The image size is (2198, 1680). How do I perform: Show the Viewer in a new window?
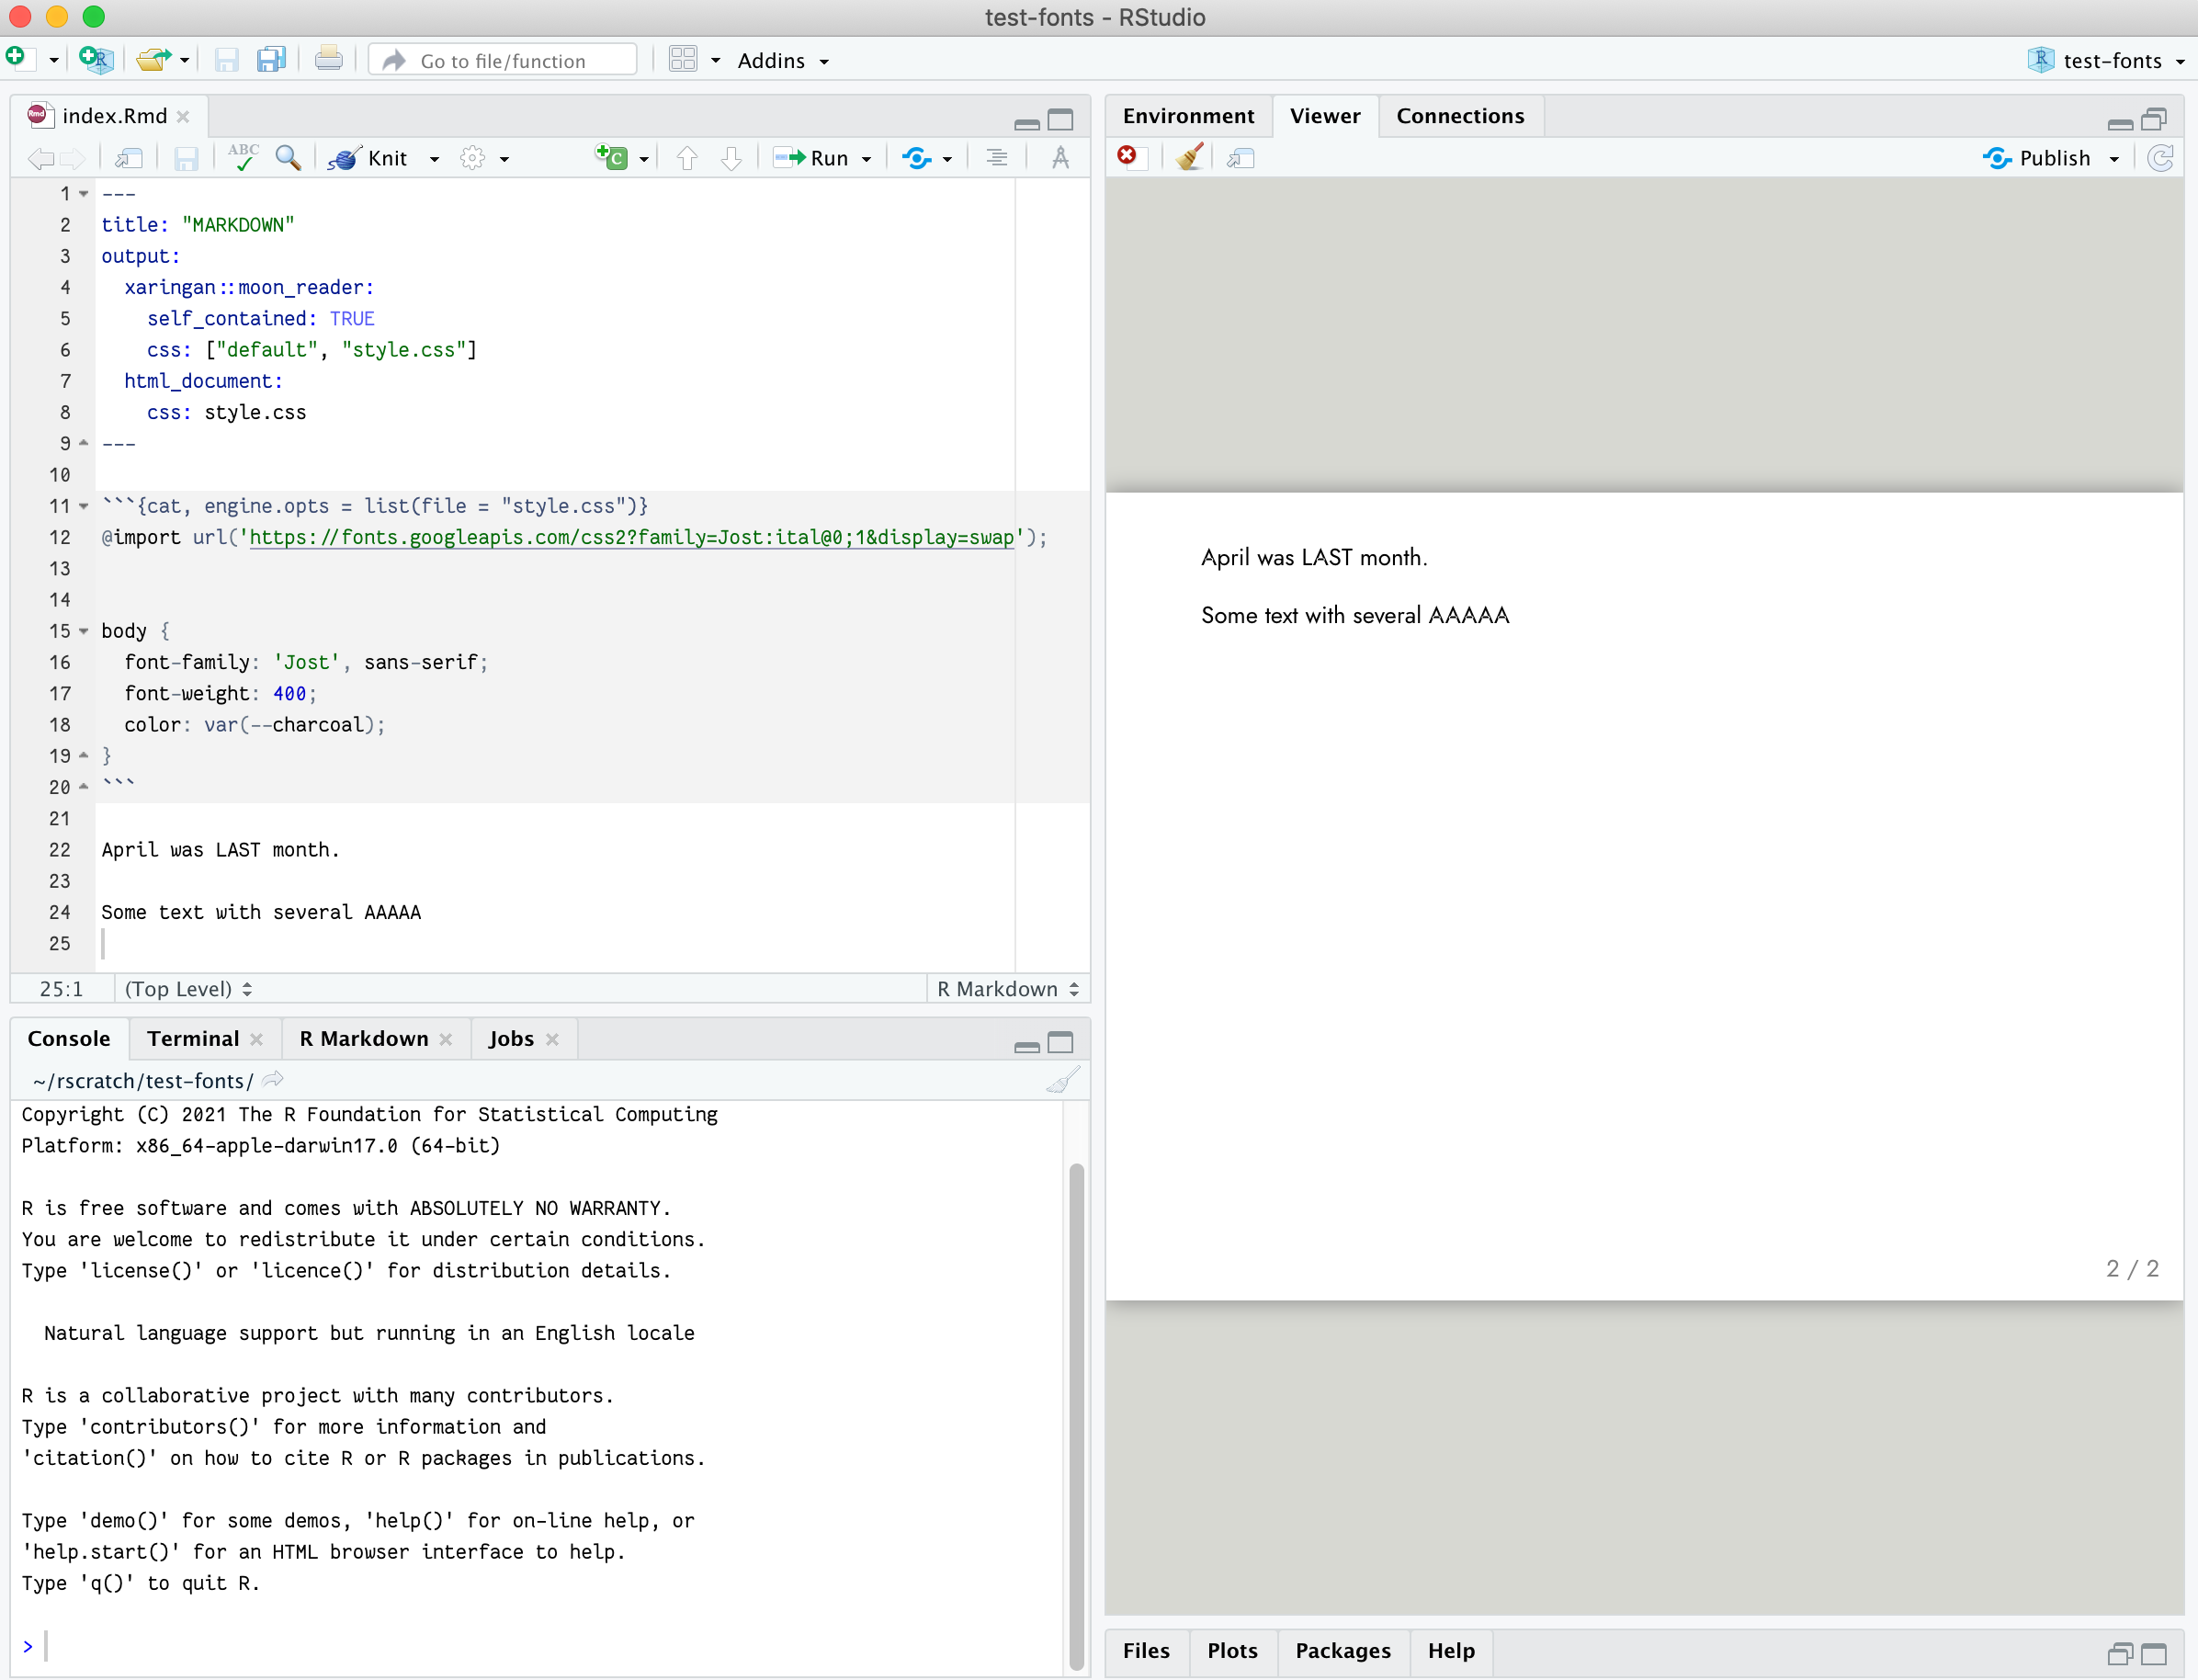point(1240,158)
